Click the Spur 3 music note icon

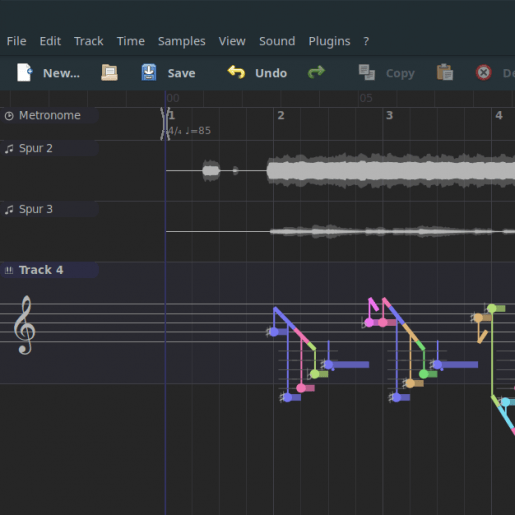pos(9,210)
